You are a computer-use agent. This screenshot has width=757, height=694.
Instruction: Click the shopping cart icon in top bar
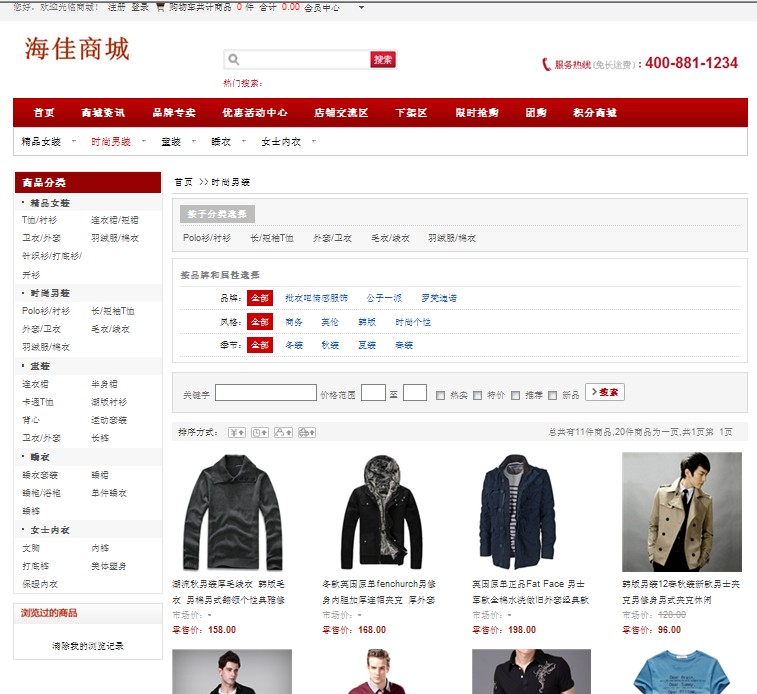click(160, 7)
